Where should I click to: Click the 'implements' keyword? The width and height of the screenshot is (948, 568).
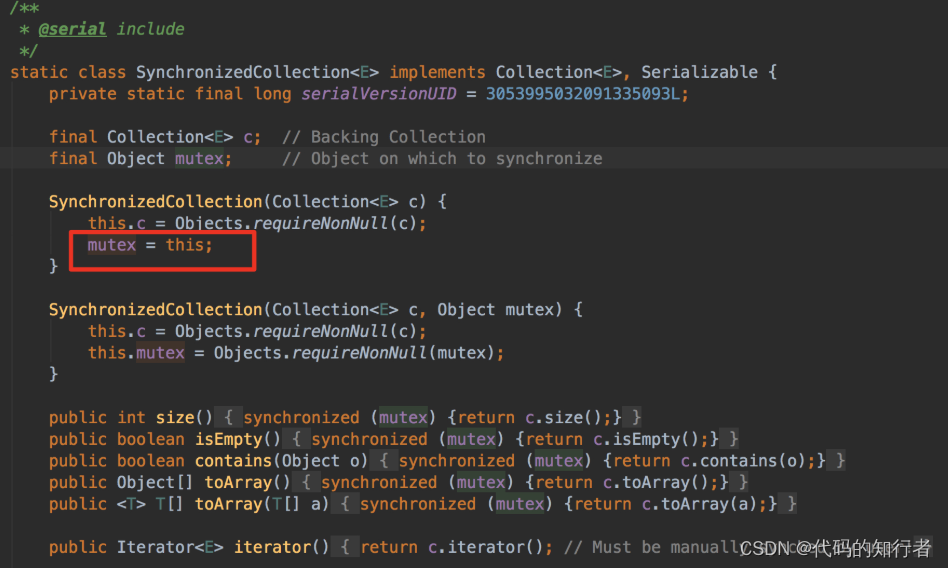(437, 72)
